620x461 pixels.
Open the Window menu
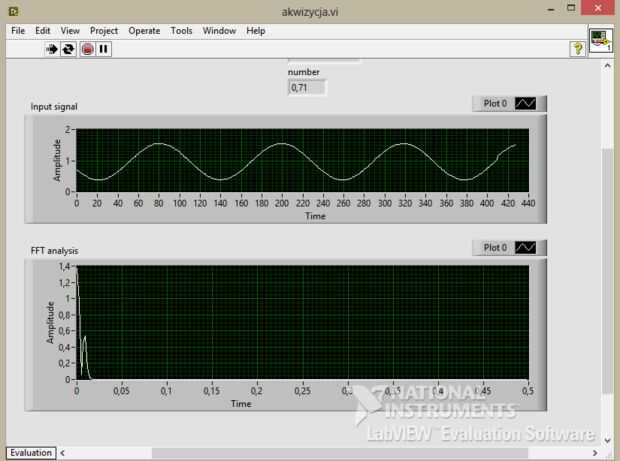(x=219, y=31)
